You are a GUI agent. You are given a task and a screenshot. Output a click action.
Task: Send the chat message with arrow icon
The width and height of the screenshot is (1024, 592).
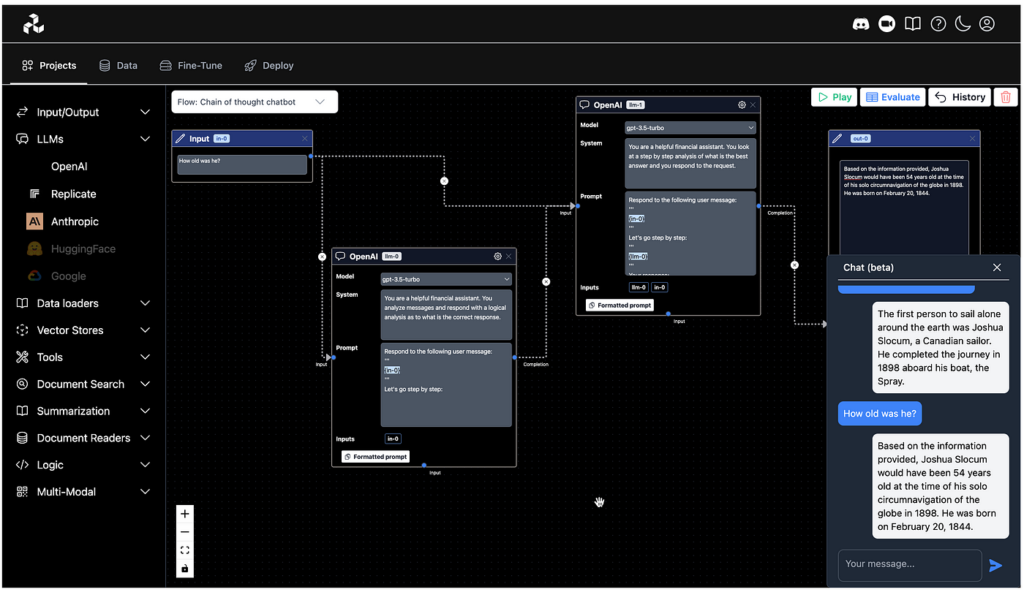[995, 565]
